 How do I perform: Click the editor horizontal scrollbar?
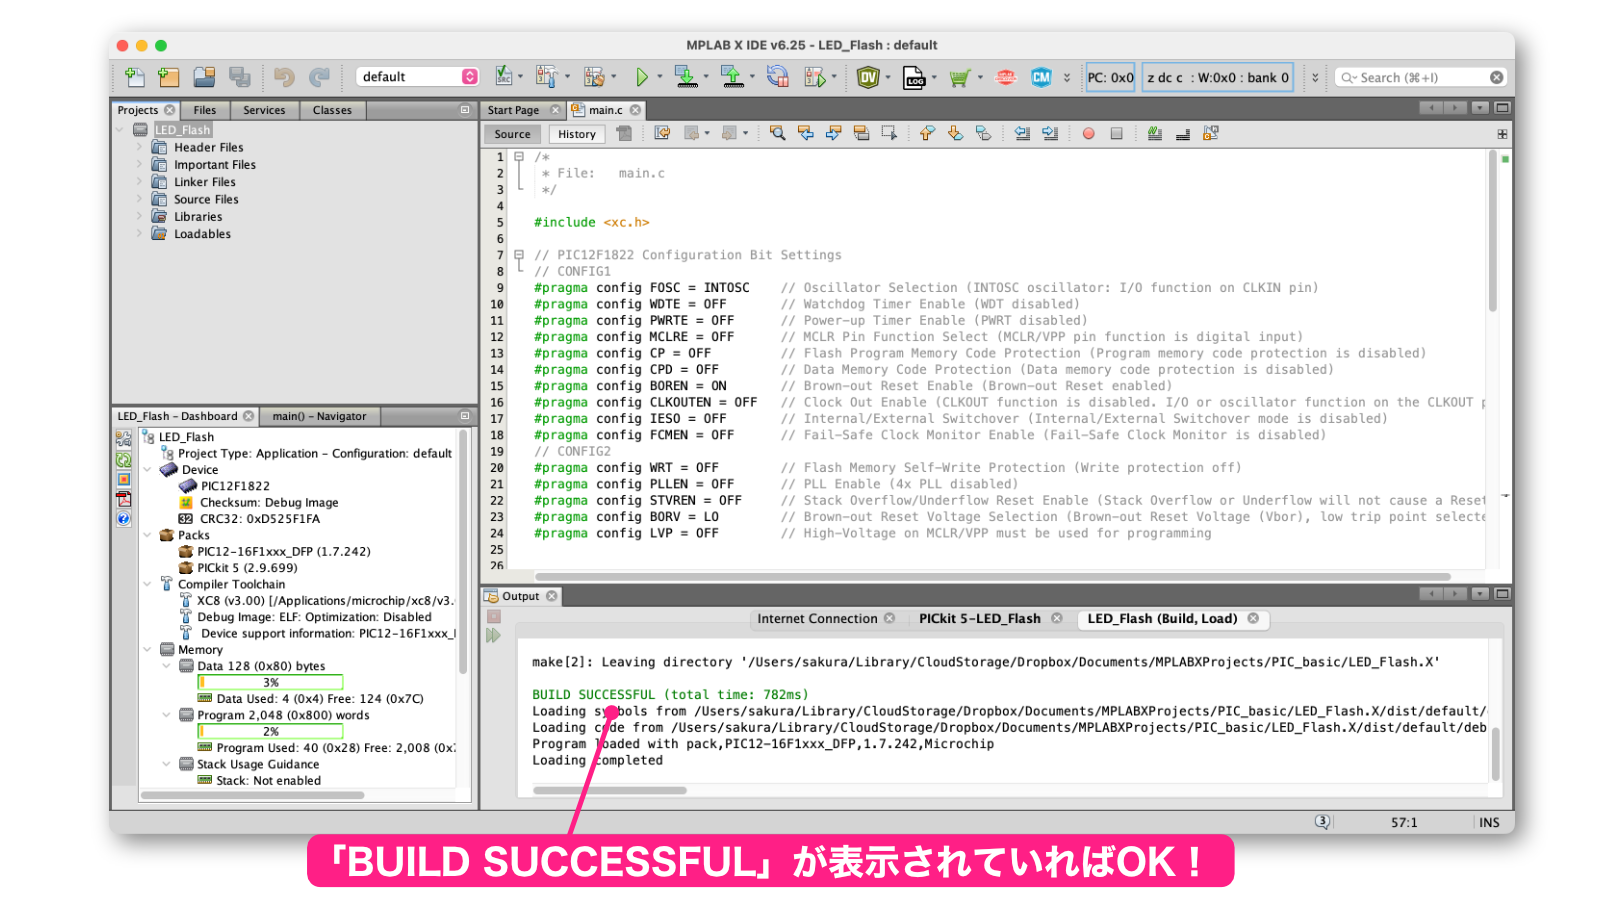click(992, 576)
